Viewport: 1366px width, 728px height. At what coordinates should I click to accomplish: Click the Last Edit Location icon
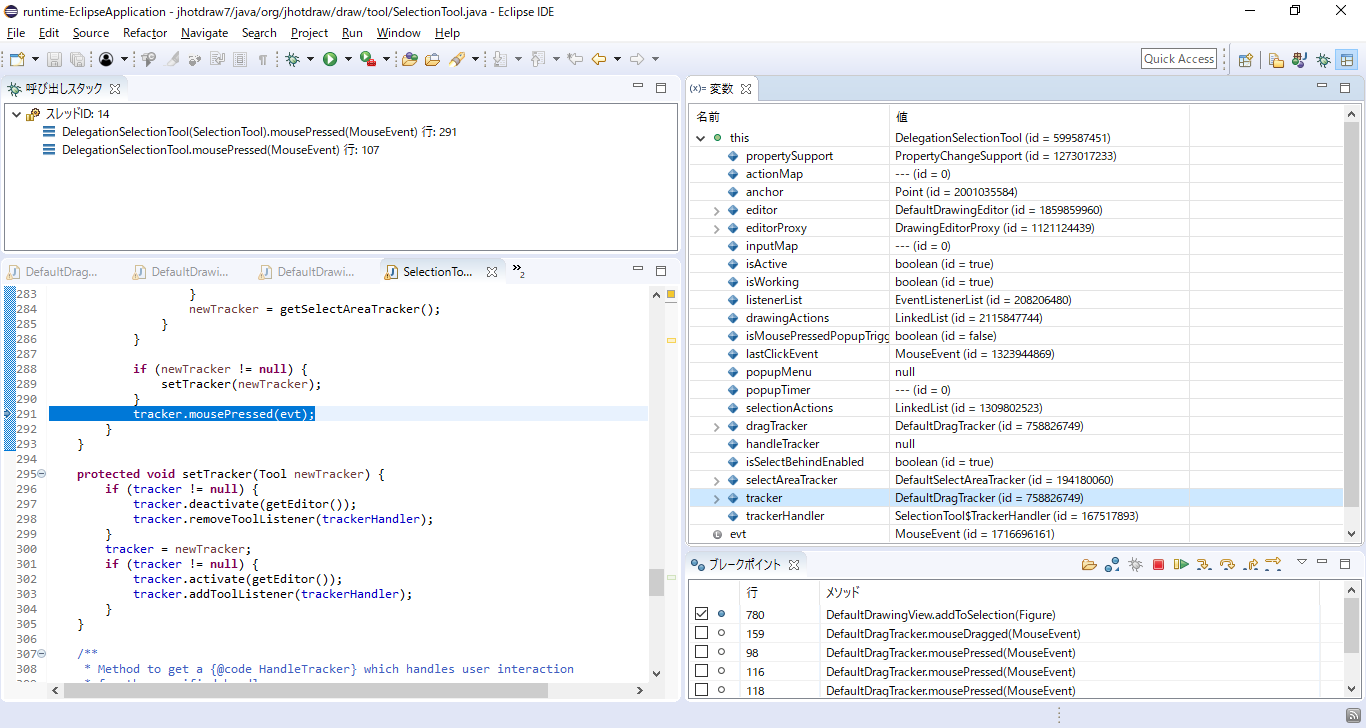(x=575, y=59)
